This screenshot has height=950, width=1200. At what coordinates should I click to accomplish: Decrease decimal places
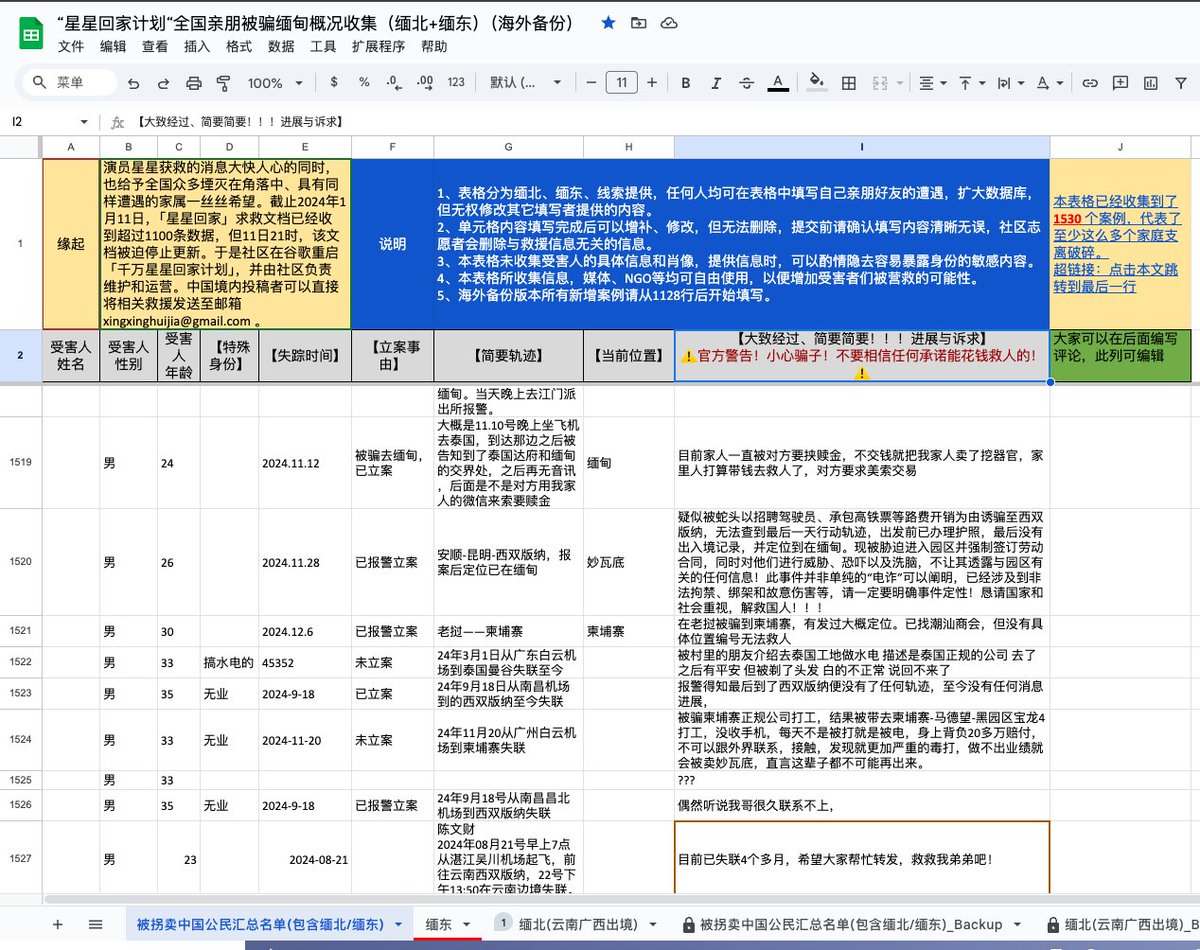tap(395, 83)
